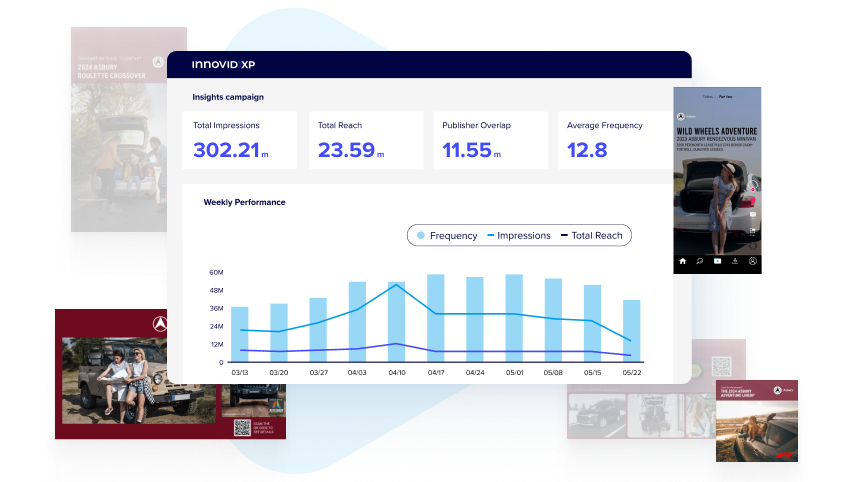Select the 04/24 frequency bar
Screen dimensions: 858x482
pyautogui.click(x=475, y=320)
